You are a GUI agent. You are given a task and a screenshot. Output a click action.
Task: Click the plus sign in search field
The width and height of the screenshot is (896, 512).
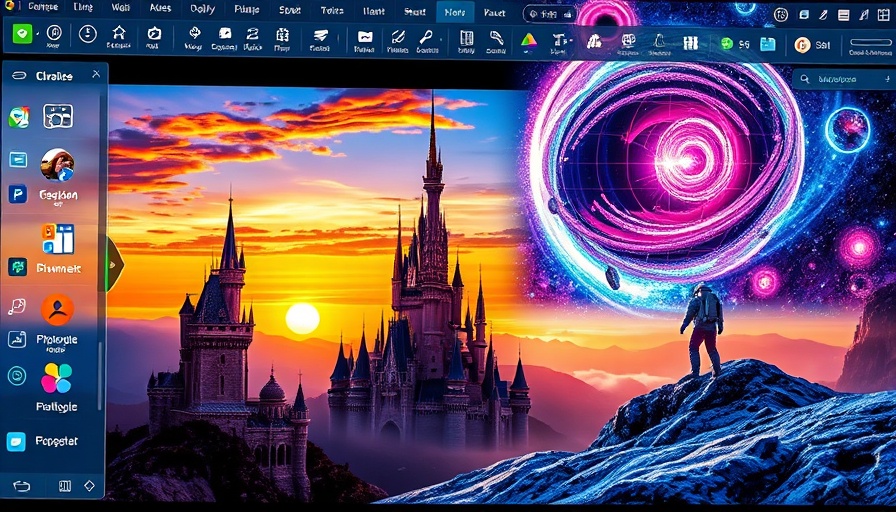[x=887, y=79]
